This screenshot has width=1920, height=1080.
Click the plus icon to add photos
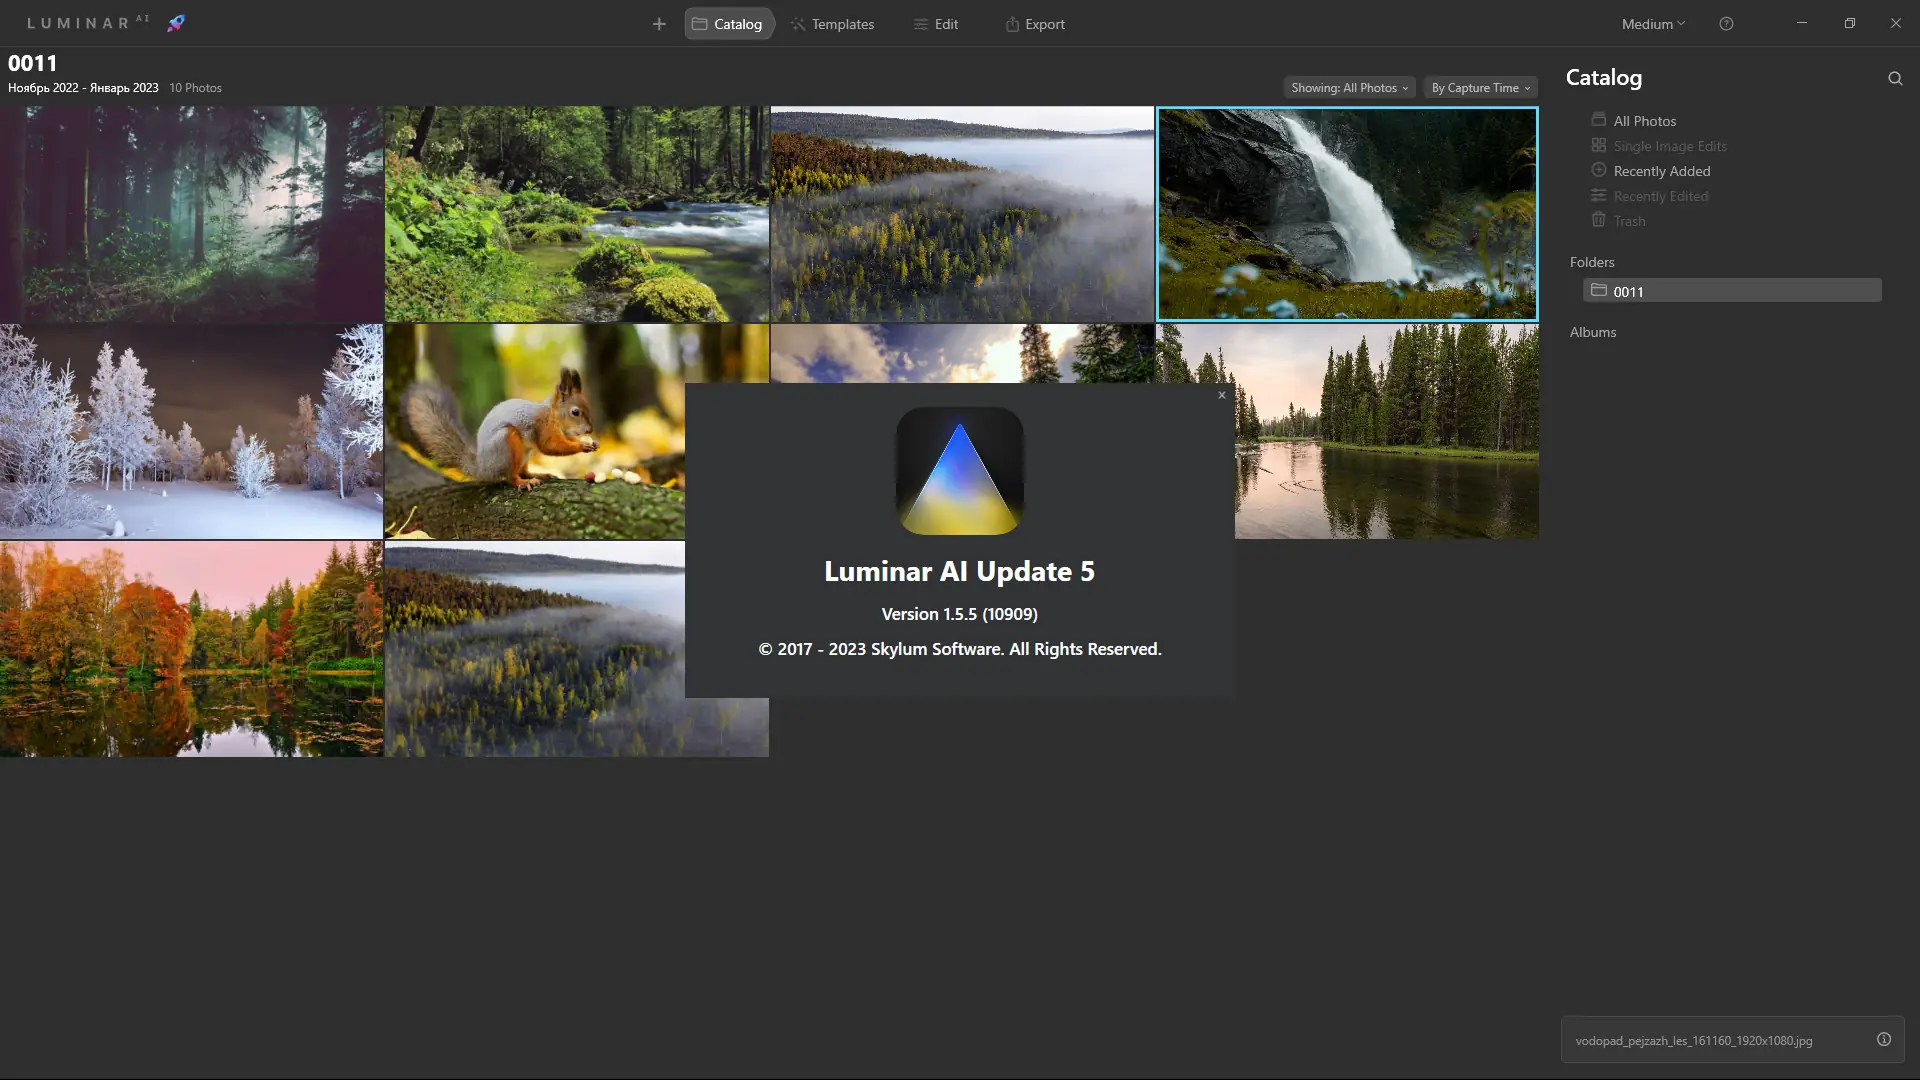click(659, 24)
